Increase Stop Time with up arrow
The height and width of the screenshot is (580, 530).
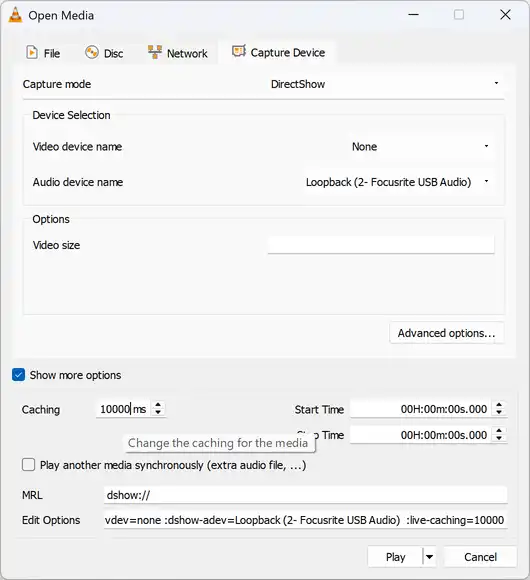coord(499,431)
